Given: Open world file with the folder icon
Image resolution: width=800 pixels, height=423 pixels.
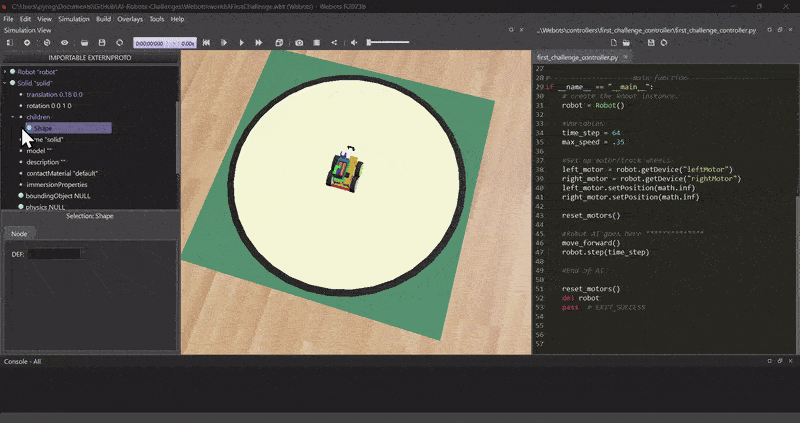Looking at the screenshot, I should (85, 43).
